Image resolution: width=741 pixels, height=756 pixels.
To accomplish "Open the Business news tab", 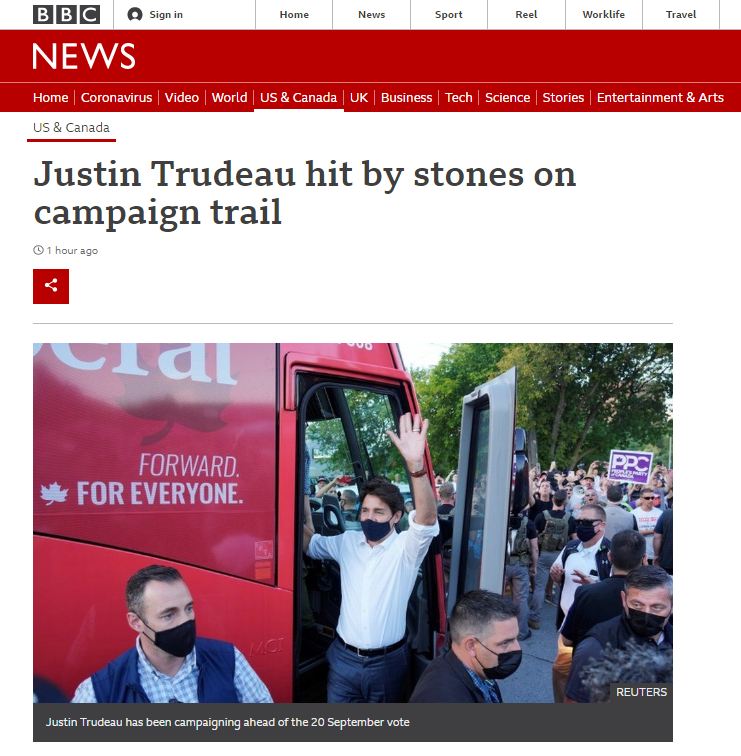I will click(406, 97).
